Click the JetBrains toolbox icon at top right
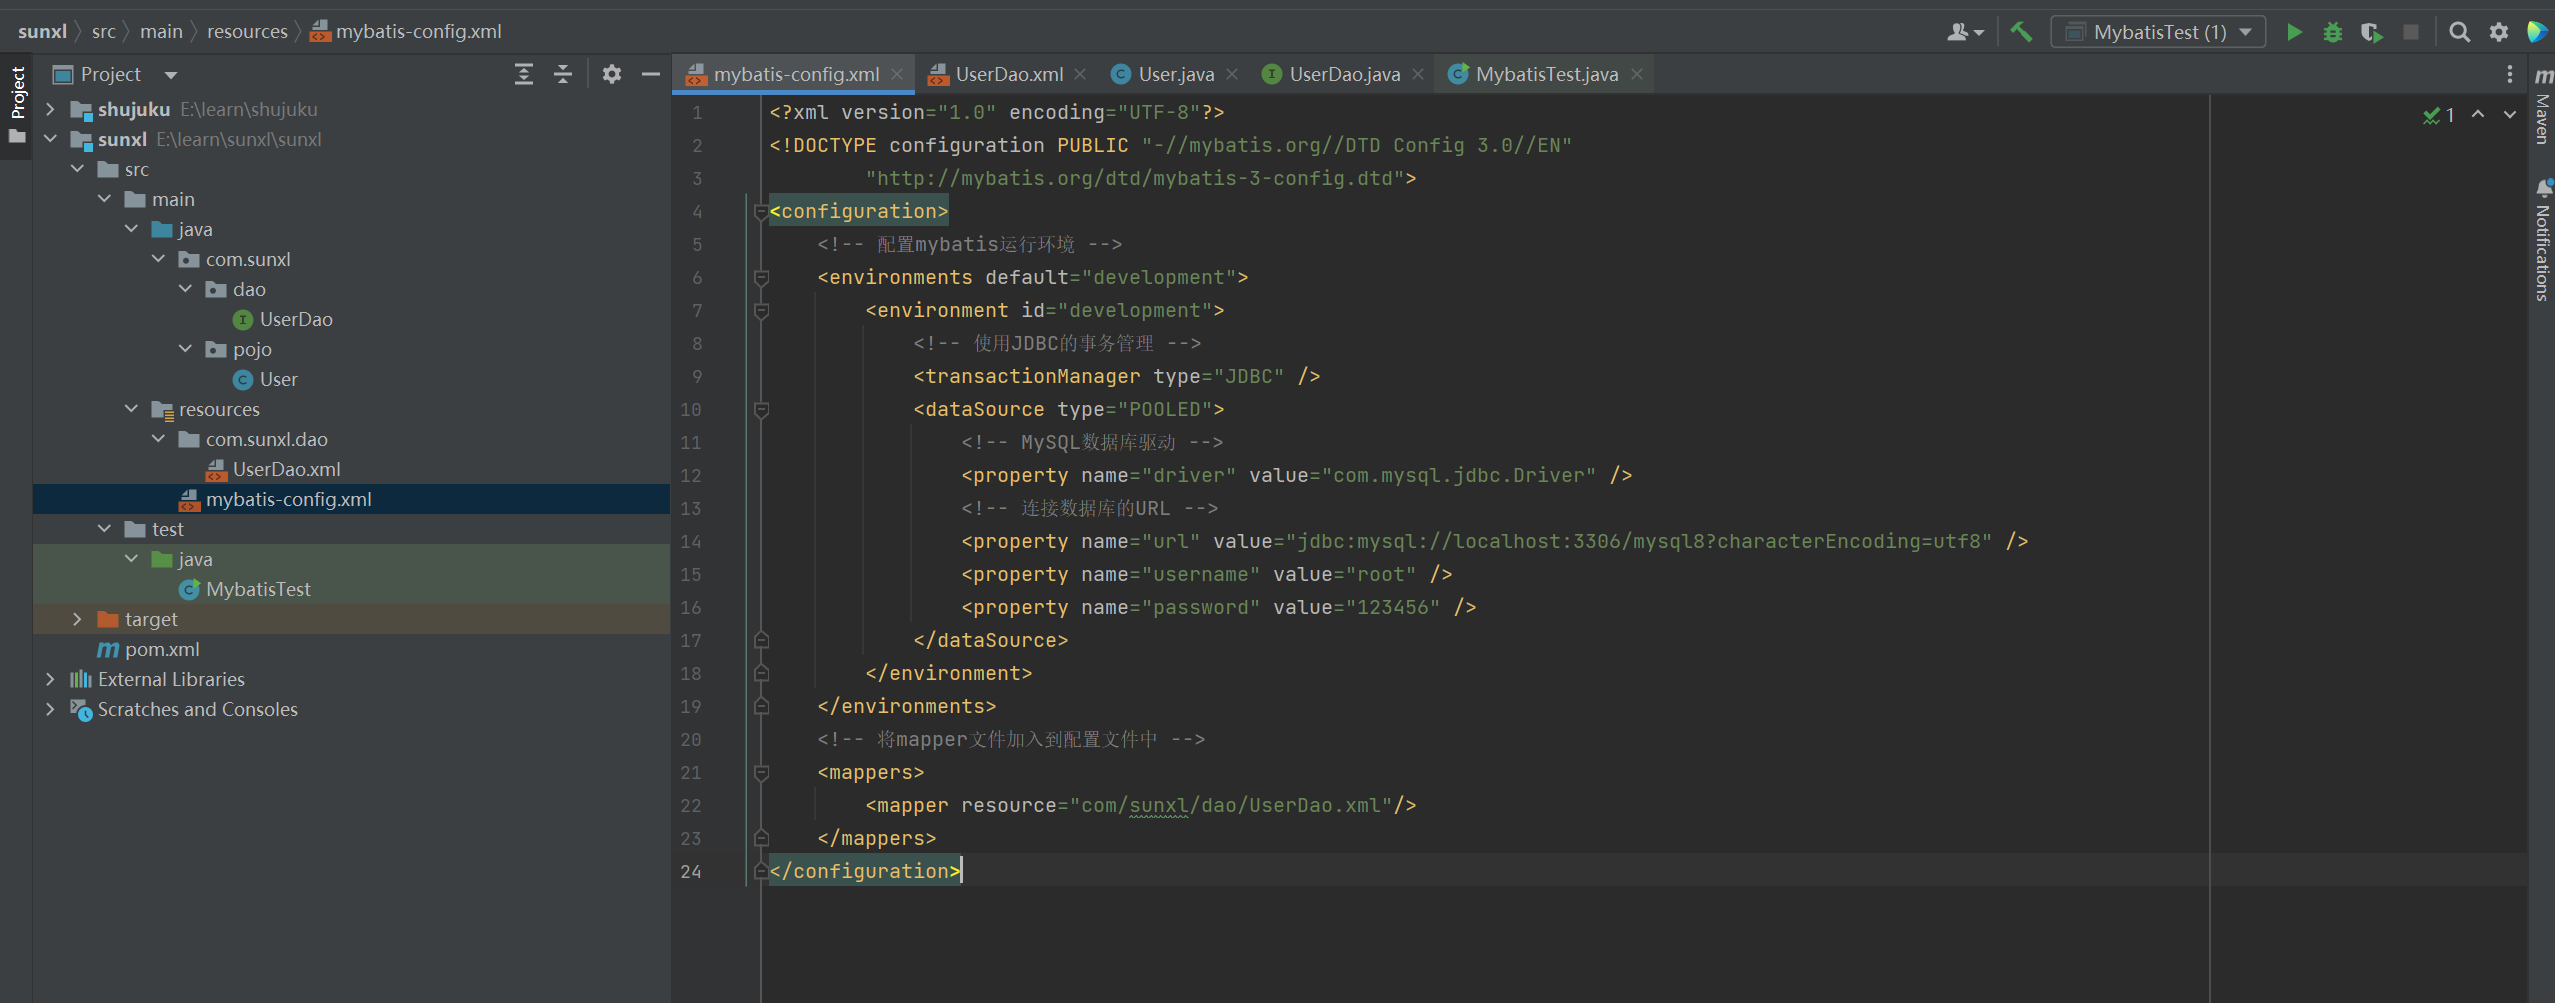The width and height of the screenshot is (2555, 1003). click(x=2537, y=32)
